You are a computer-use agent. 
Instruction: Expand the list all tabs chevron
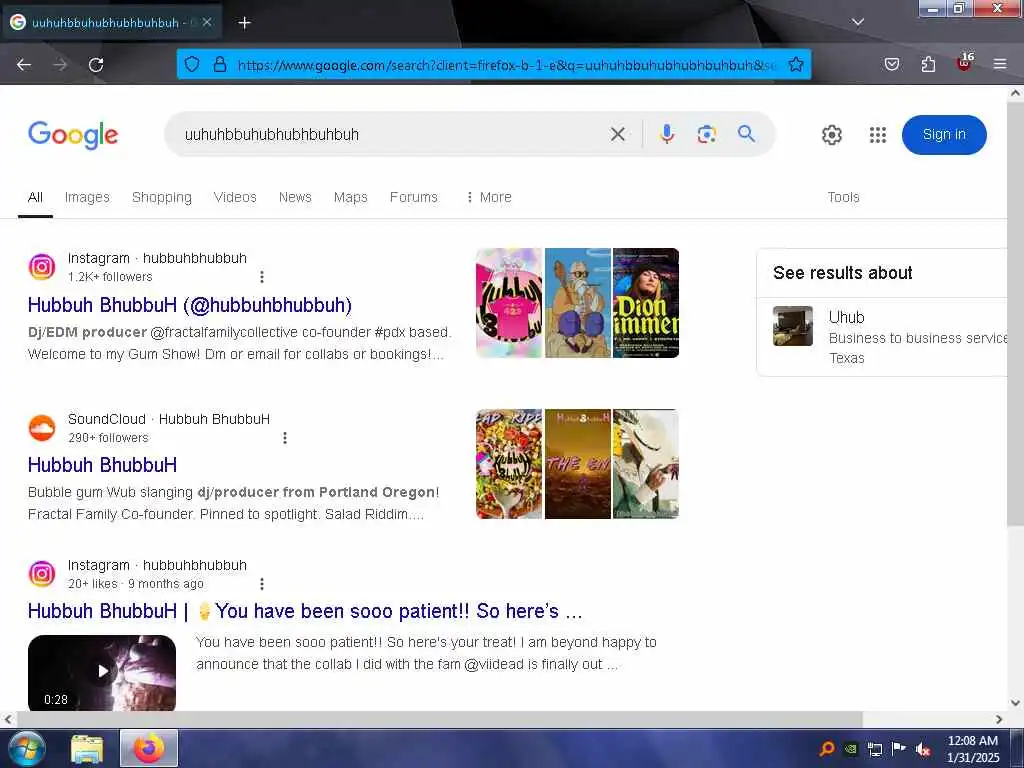coord(857,22)
